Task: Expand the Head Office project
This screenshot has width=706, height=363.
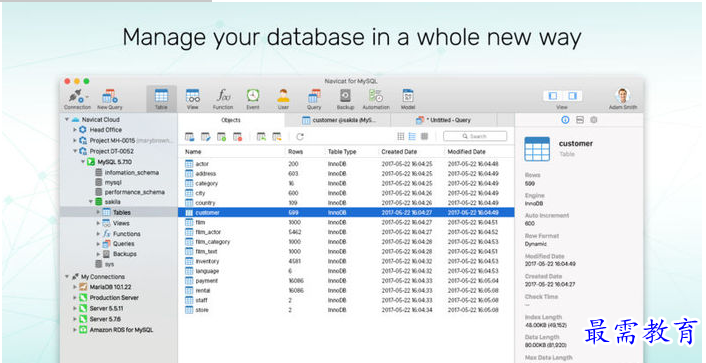Action: [75, 130]
